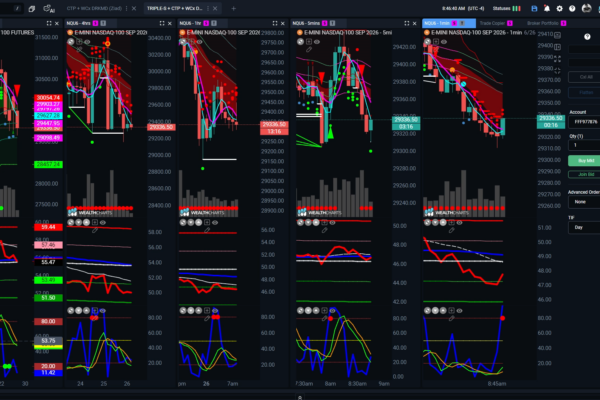
Task: Click the layers icon beside AI
Action: click(32, 8)
